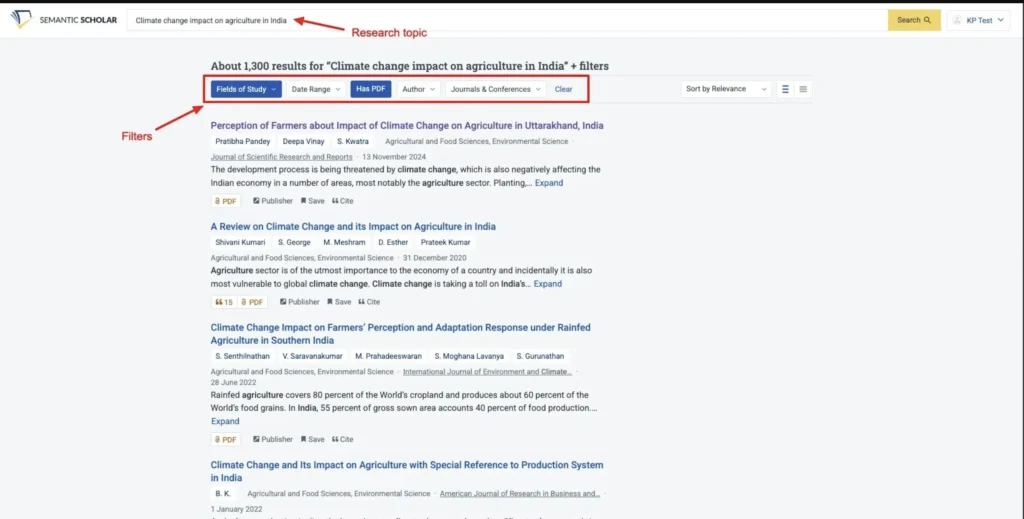Open Production System in India paper
Image resolution: width=1024 pixels, height=519 pixels.
tap(407, 471)
